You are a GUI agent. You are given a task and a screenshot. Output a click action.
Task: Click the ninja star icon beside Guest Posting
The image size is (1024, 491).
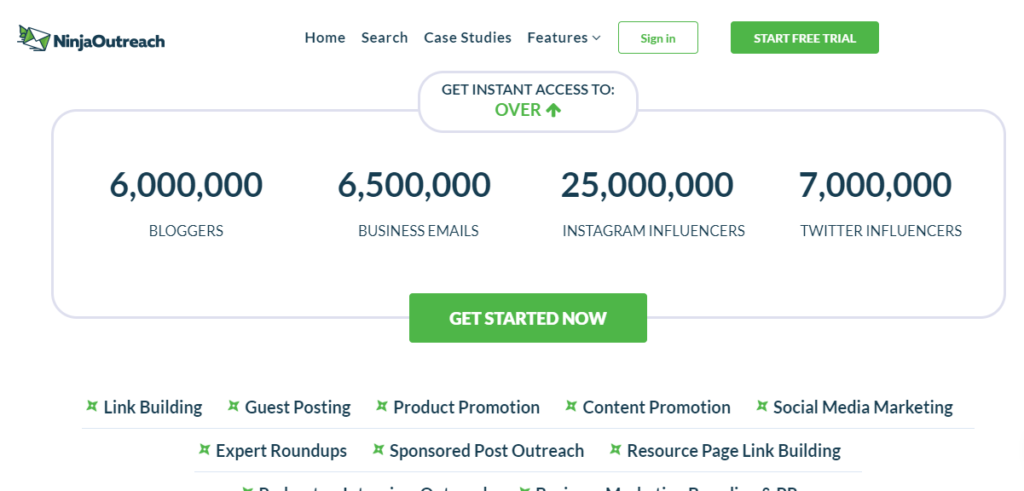[x=233, y=406]
